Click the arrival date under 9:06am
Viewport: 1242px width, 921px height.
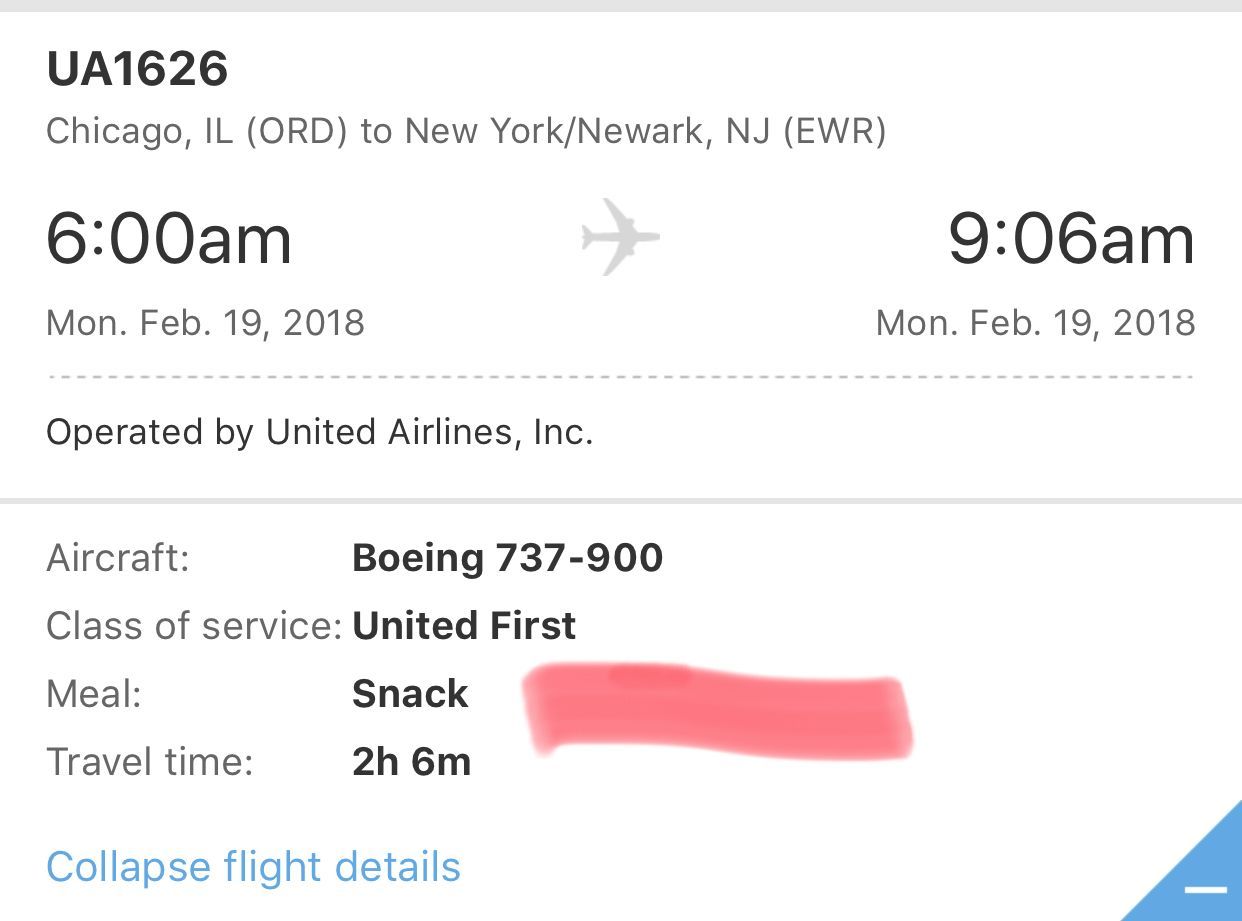[1035, 323]
